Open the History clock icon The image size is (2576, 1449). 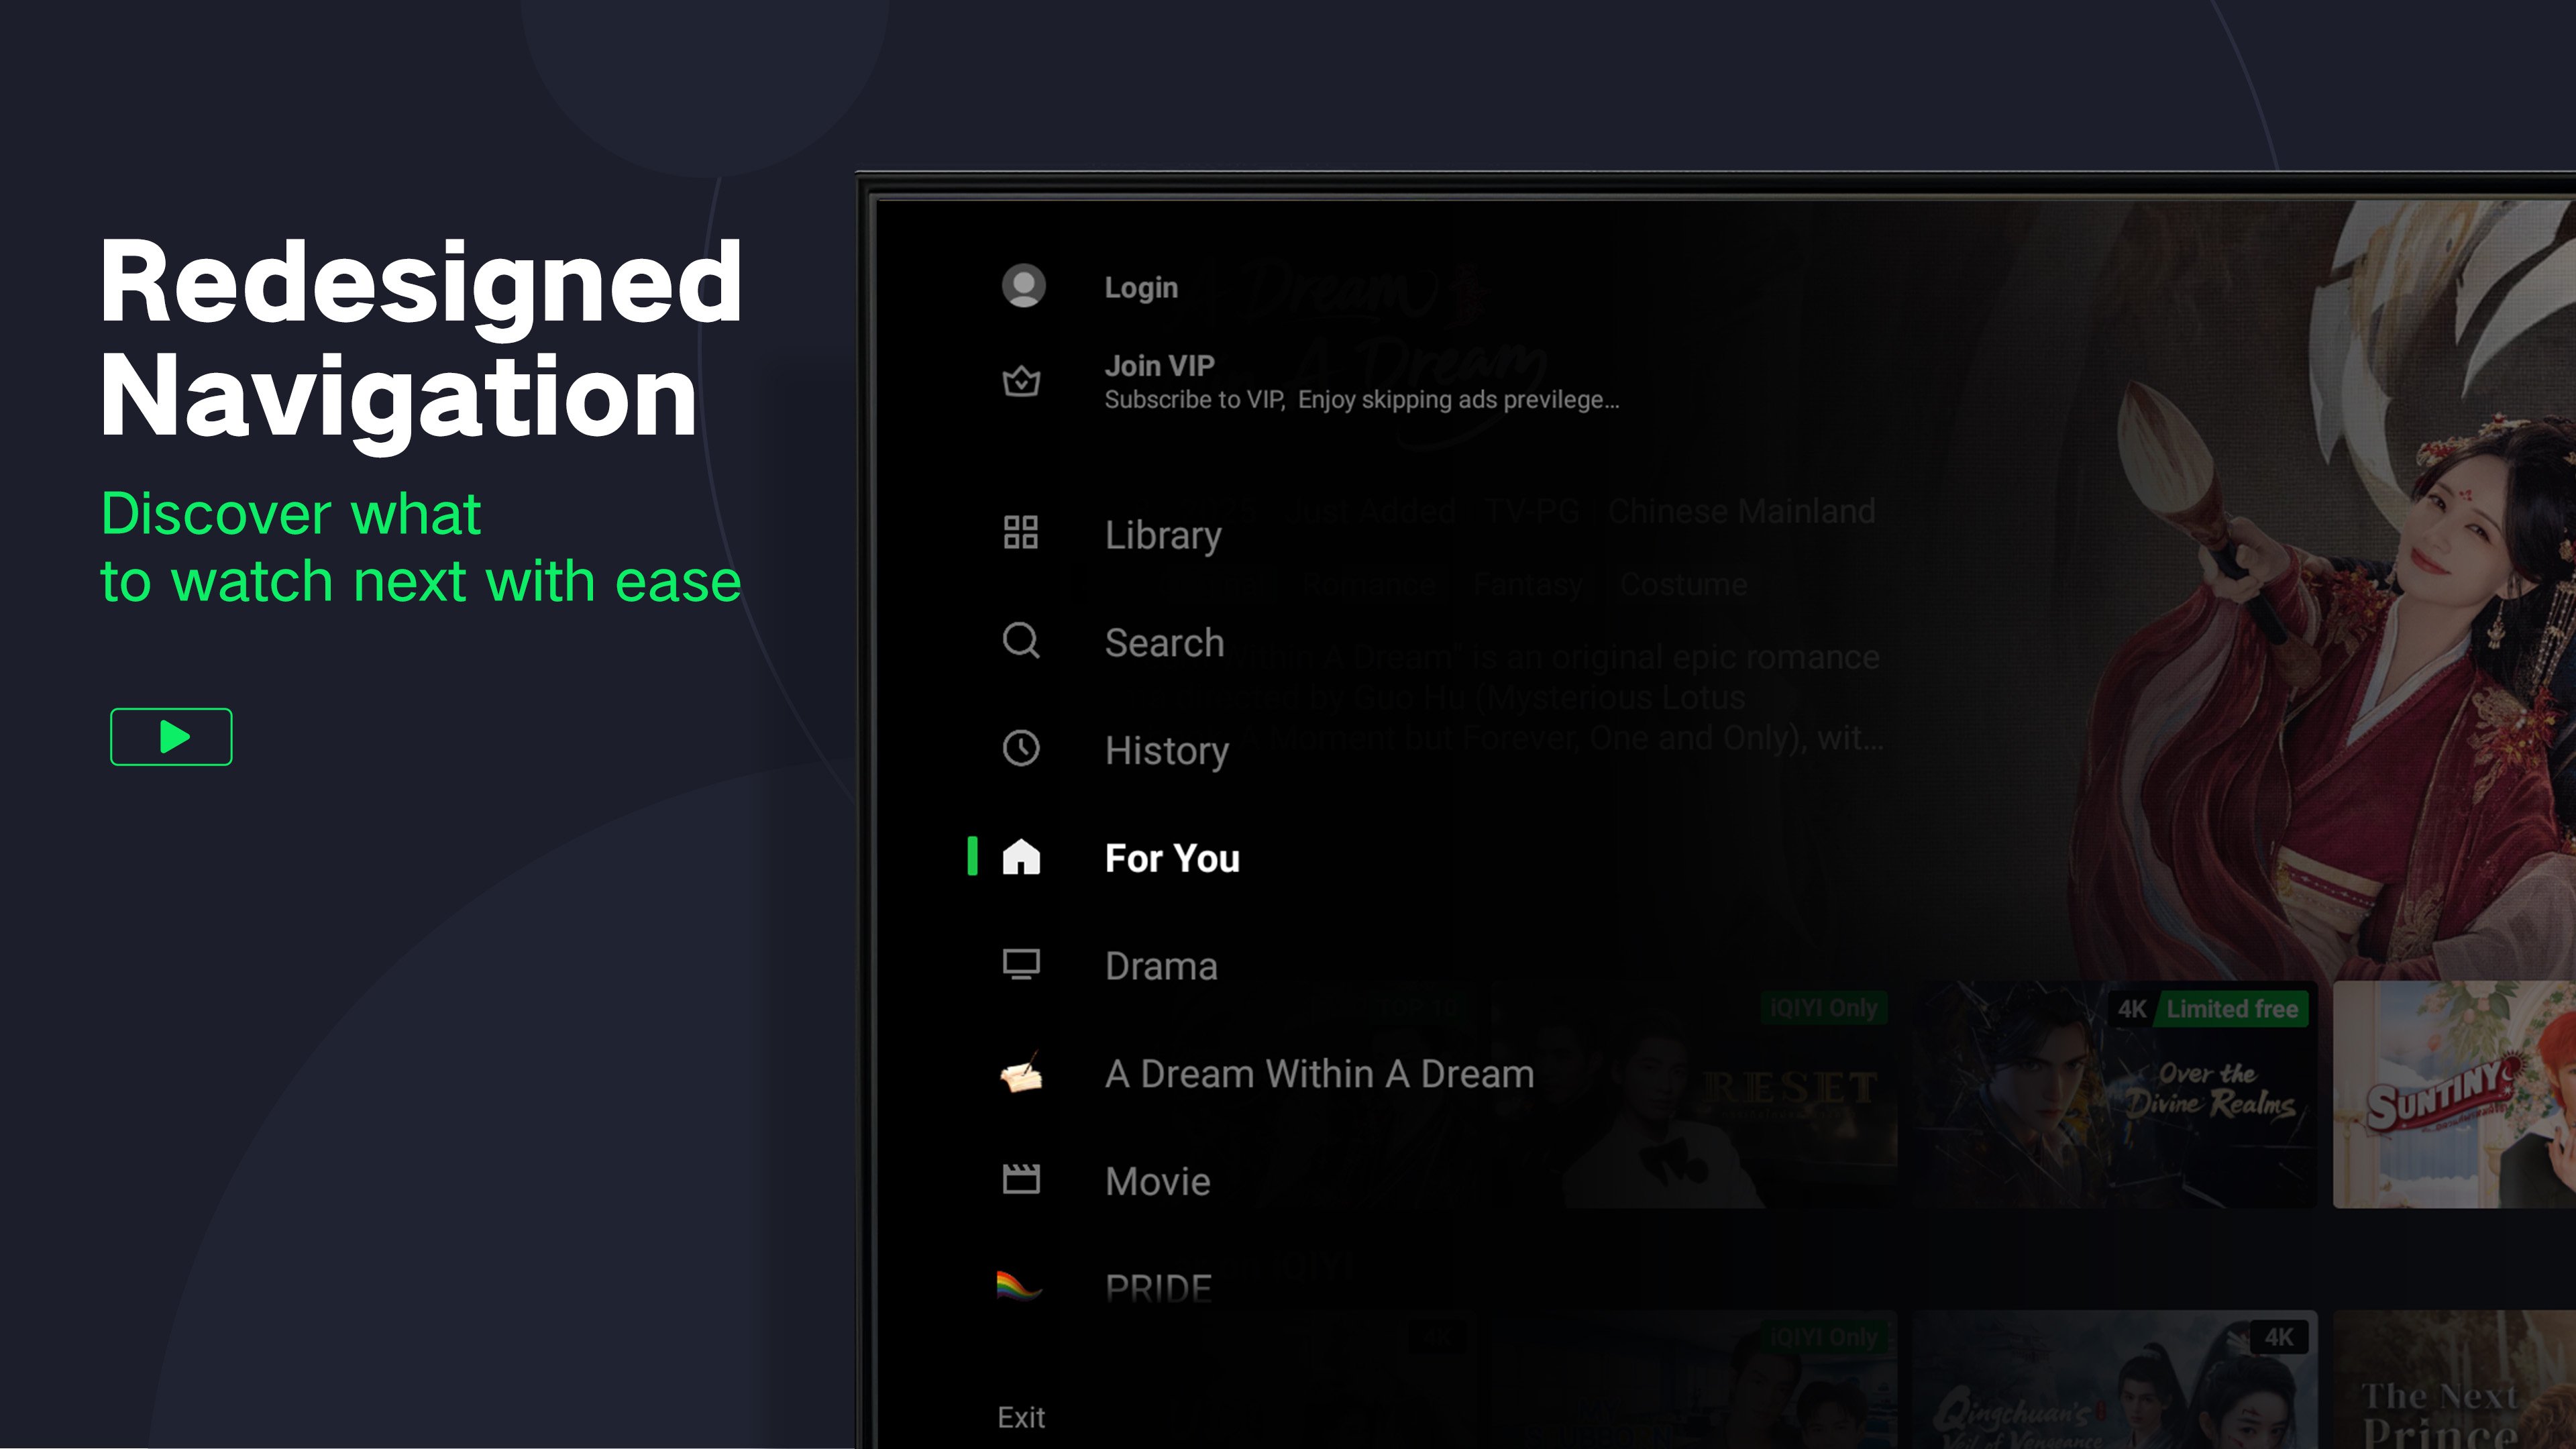(1020, 748)
